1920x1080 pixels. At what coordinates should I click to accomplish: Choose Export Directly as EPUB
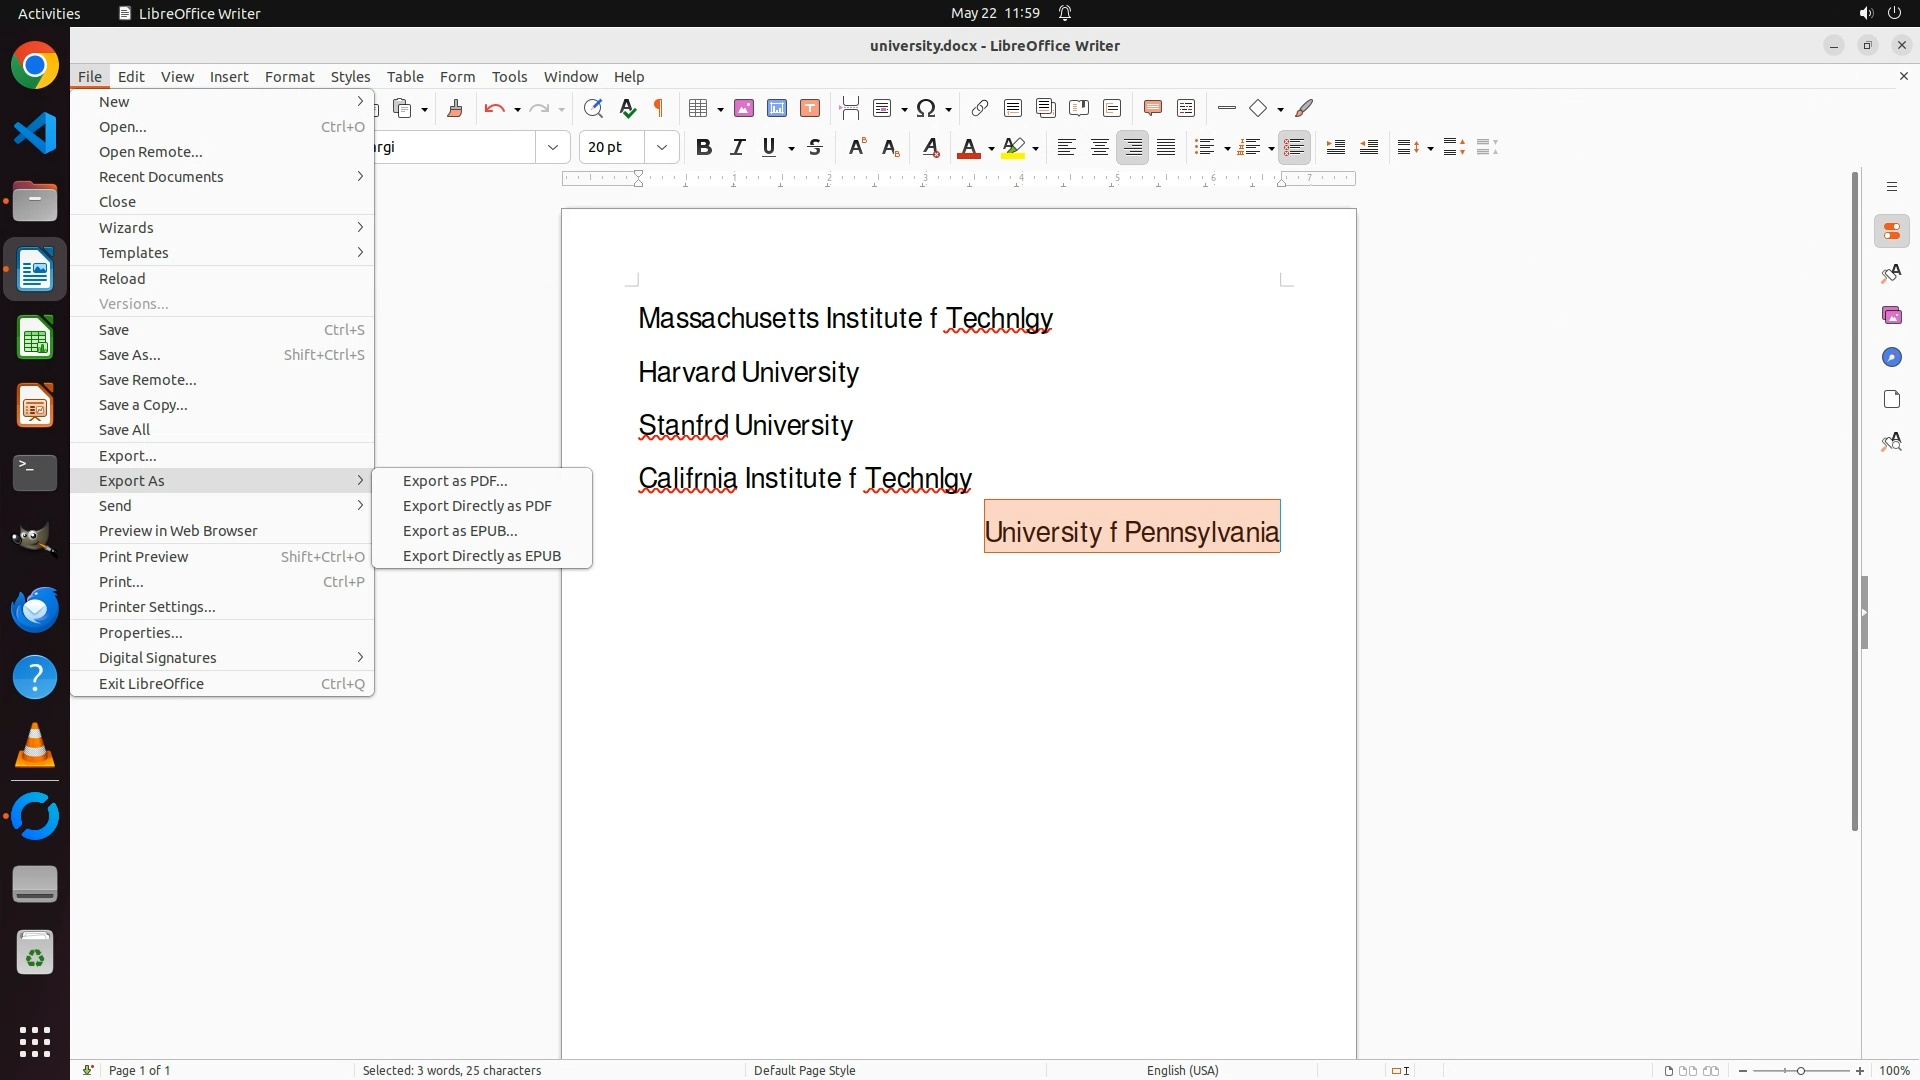[481, 556]
